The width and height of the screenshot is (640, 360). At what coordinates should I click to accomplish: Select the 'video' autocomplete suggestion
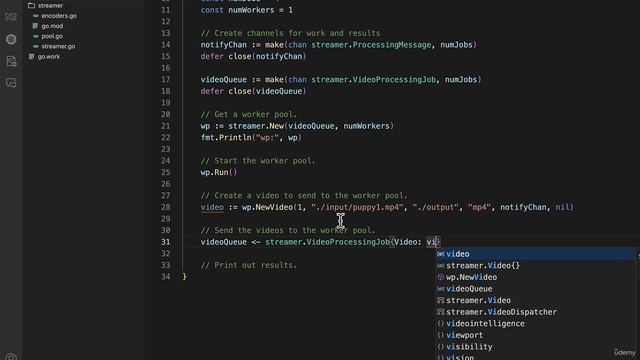[535, 254]
